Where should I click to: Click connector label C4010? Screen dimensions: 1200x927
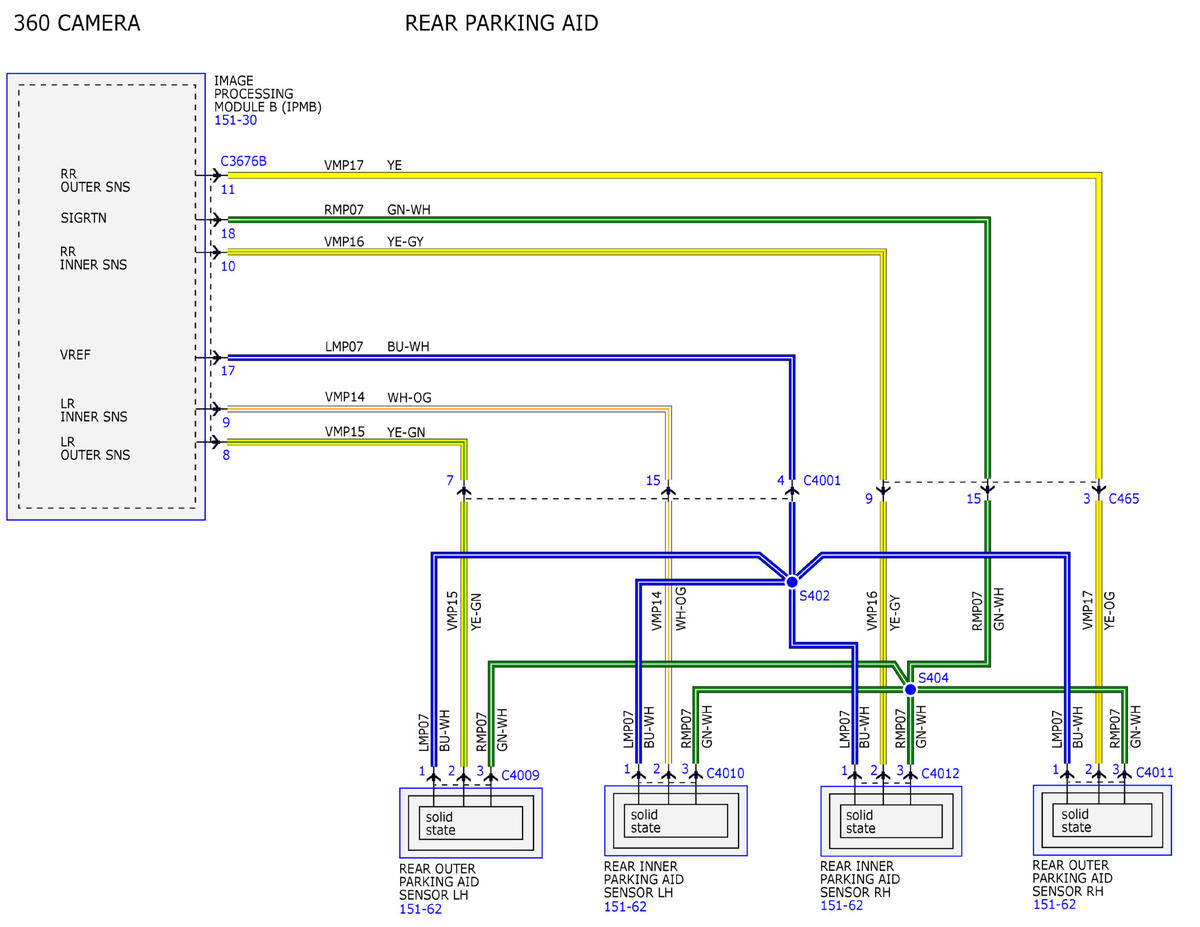(x=725, y=773)
